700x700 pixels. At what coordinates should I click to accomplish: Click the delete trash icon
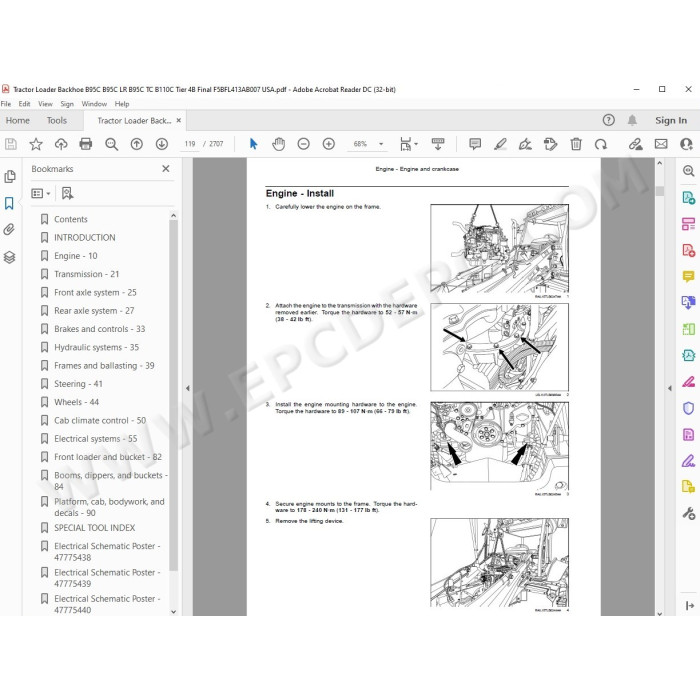[576, 144]
